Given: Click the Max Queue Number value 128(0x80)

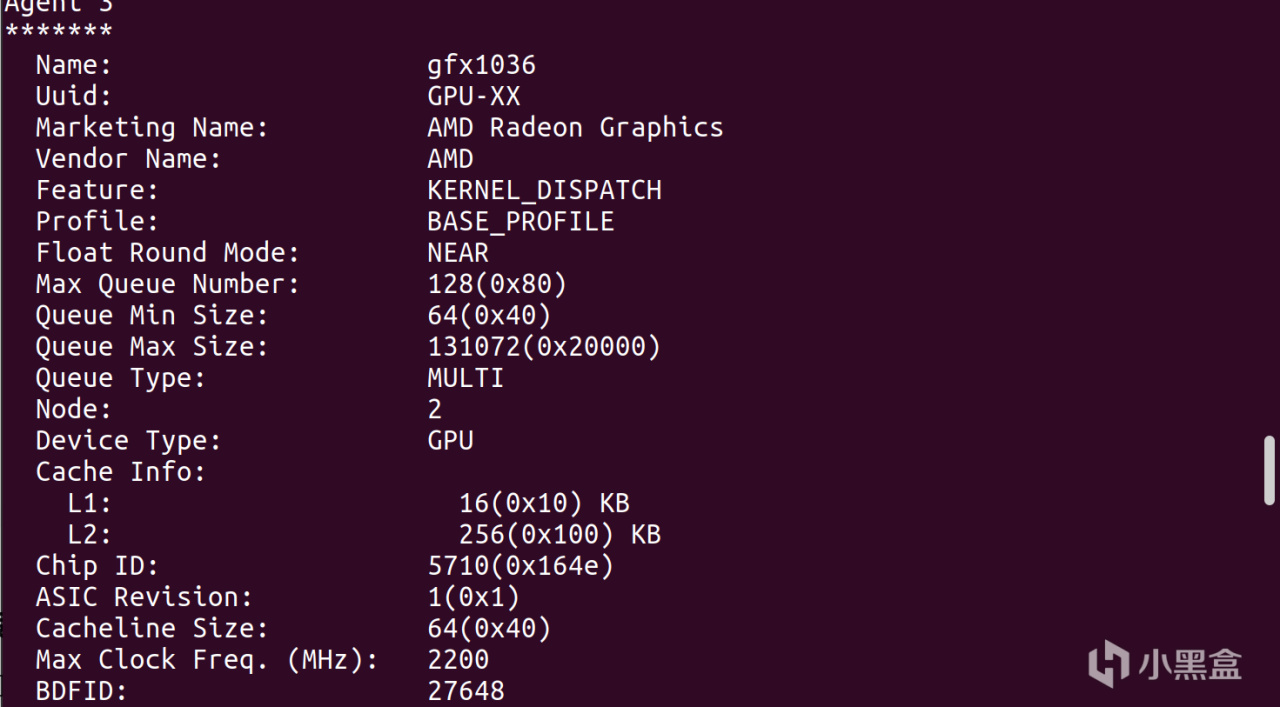Looking at the screenshot, I should point(497,284).
